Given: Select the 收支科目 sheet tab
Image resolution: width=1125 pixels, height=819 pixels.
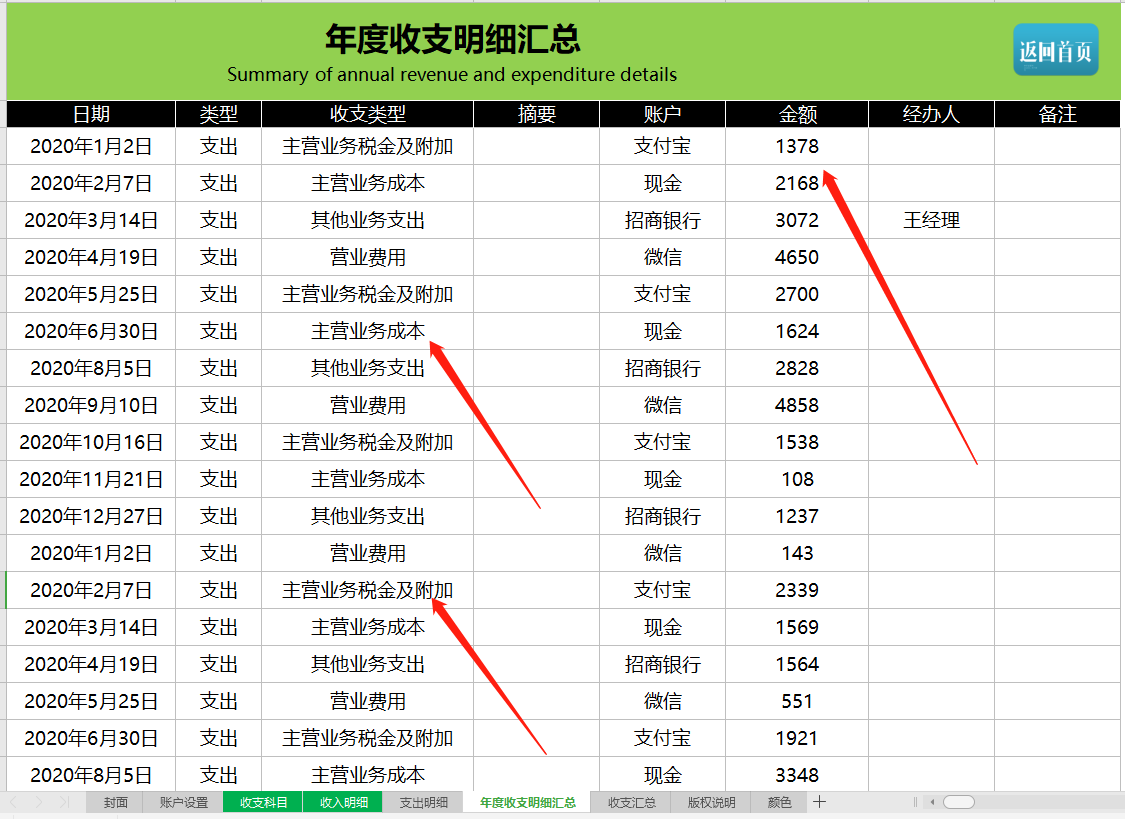Looking at the screenshot, I should 262,801.
